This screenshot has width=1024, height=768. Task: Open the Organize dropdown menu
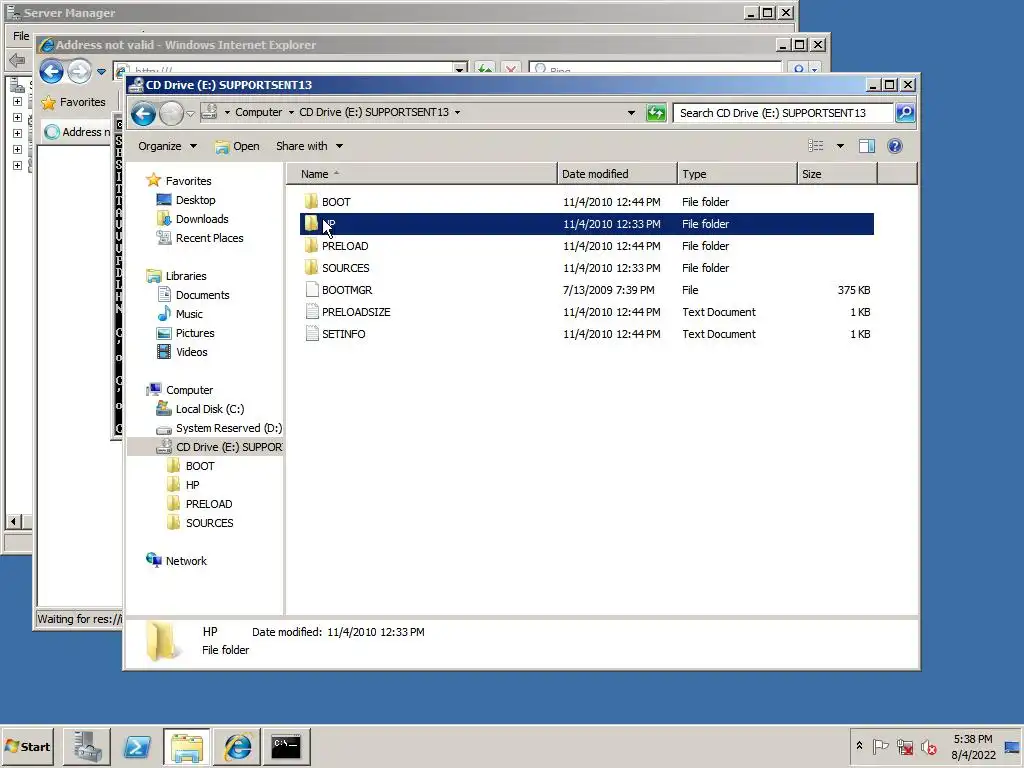167,146
